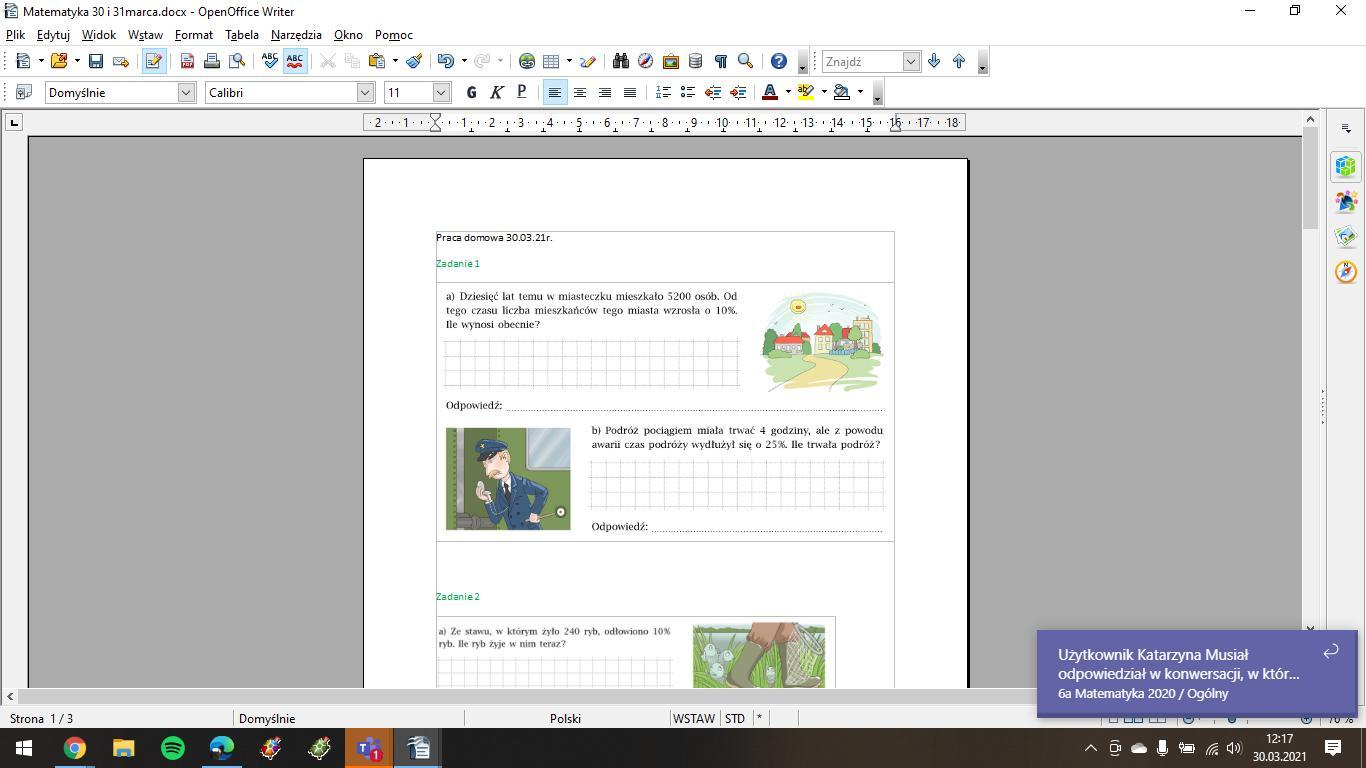Open Find & Replace binoculars icon
The width and height of the screenshot is (1366, 768).
[621, 61]
